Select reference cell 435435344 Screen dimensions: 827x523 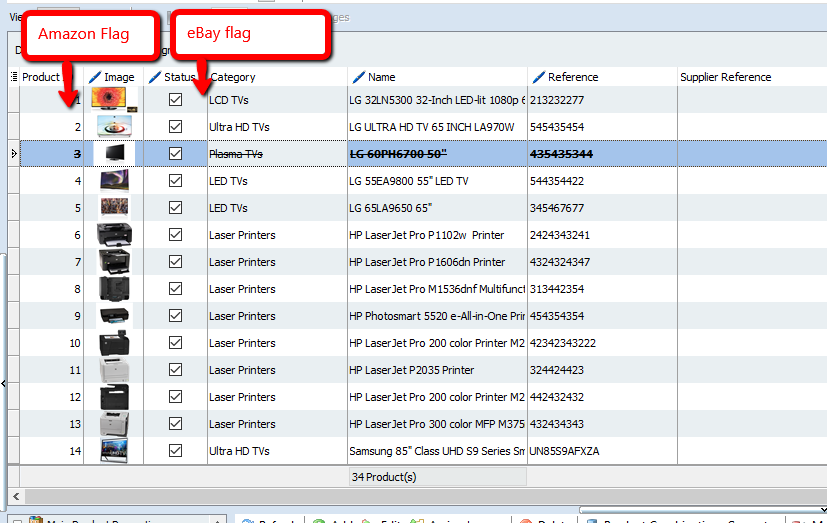602,154
